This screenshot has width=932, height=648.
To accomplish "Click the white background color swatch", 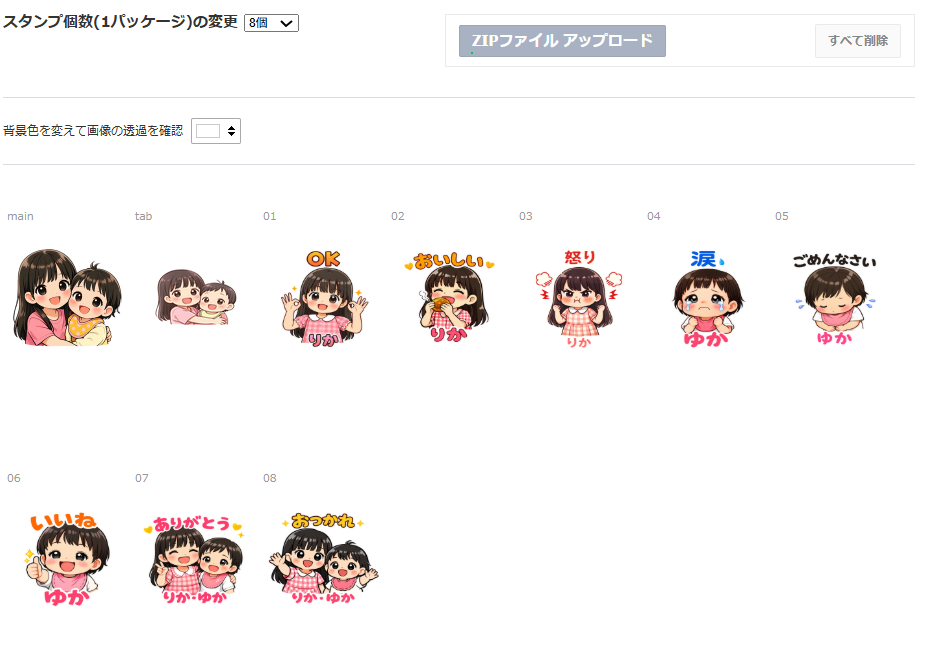I will (208, 131).
